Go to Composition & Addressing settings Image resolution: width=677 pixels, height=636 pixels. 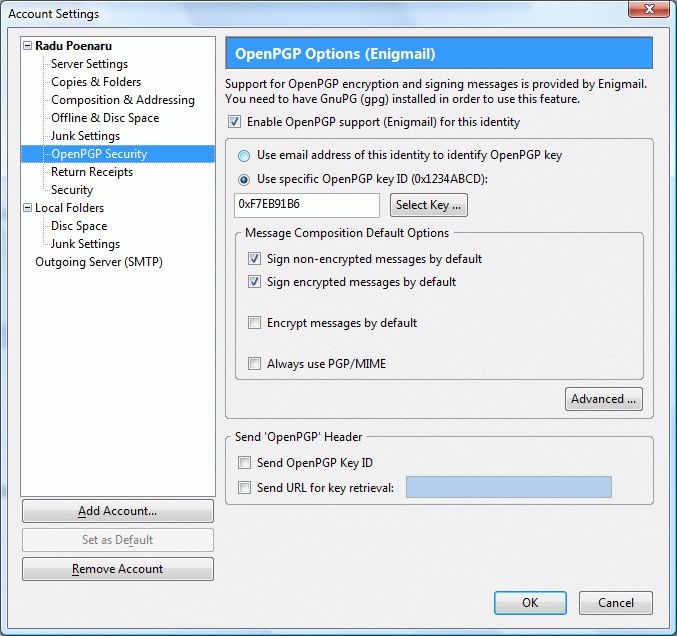[x=123, y=100]
